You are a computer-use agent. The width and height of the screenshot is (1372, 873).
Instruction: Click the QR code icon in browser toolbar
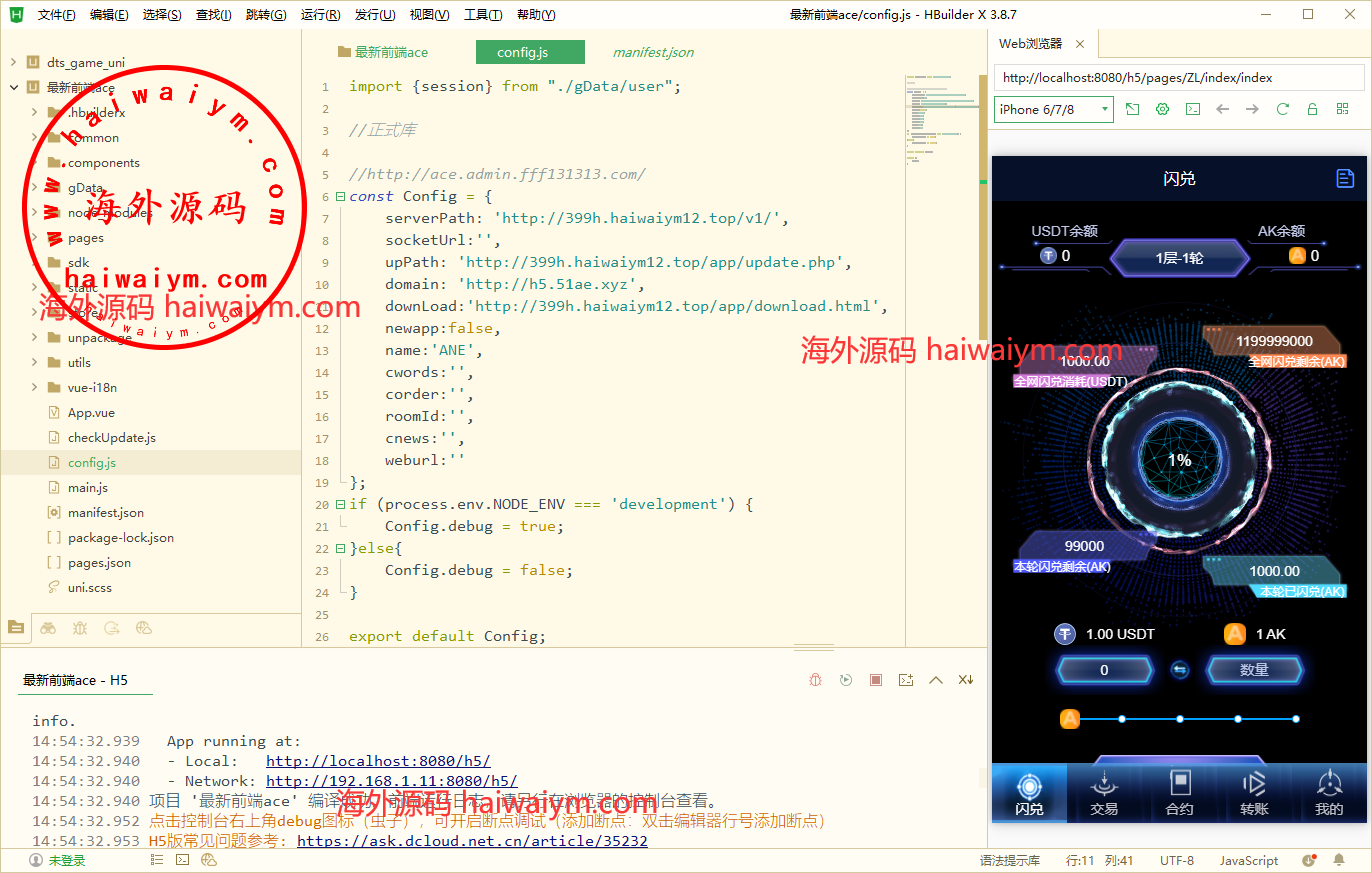tap(1342, 109)
